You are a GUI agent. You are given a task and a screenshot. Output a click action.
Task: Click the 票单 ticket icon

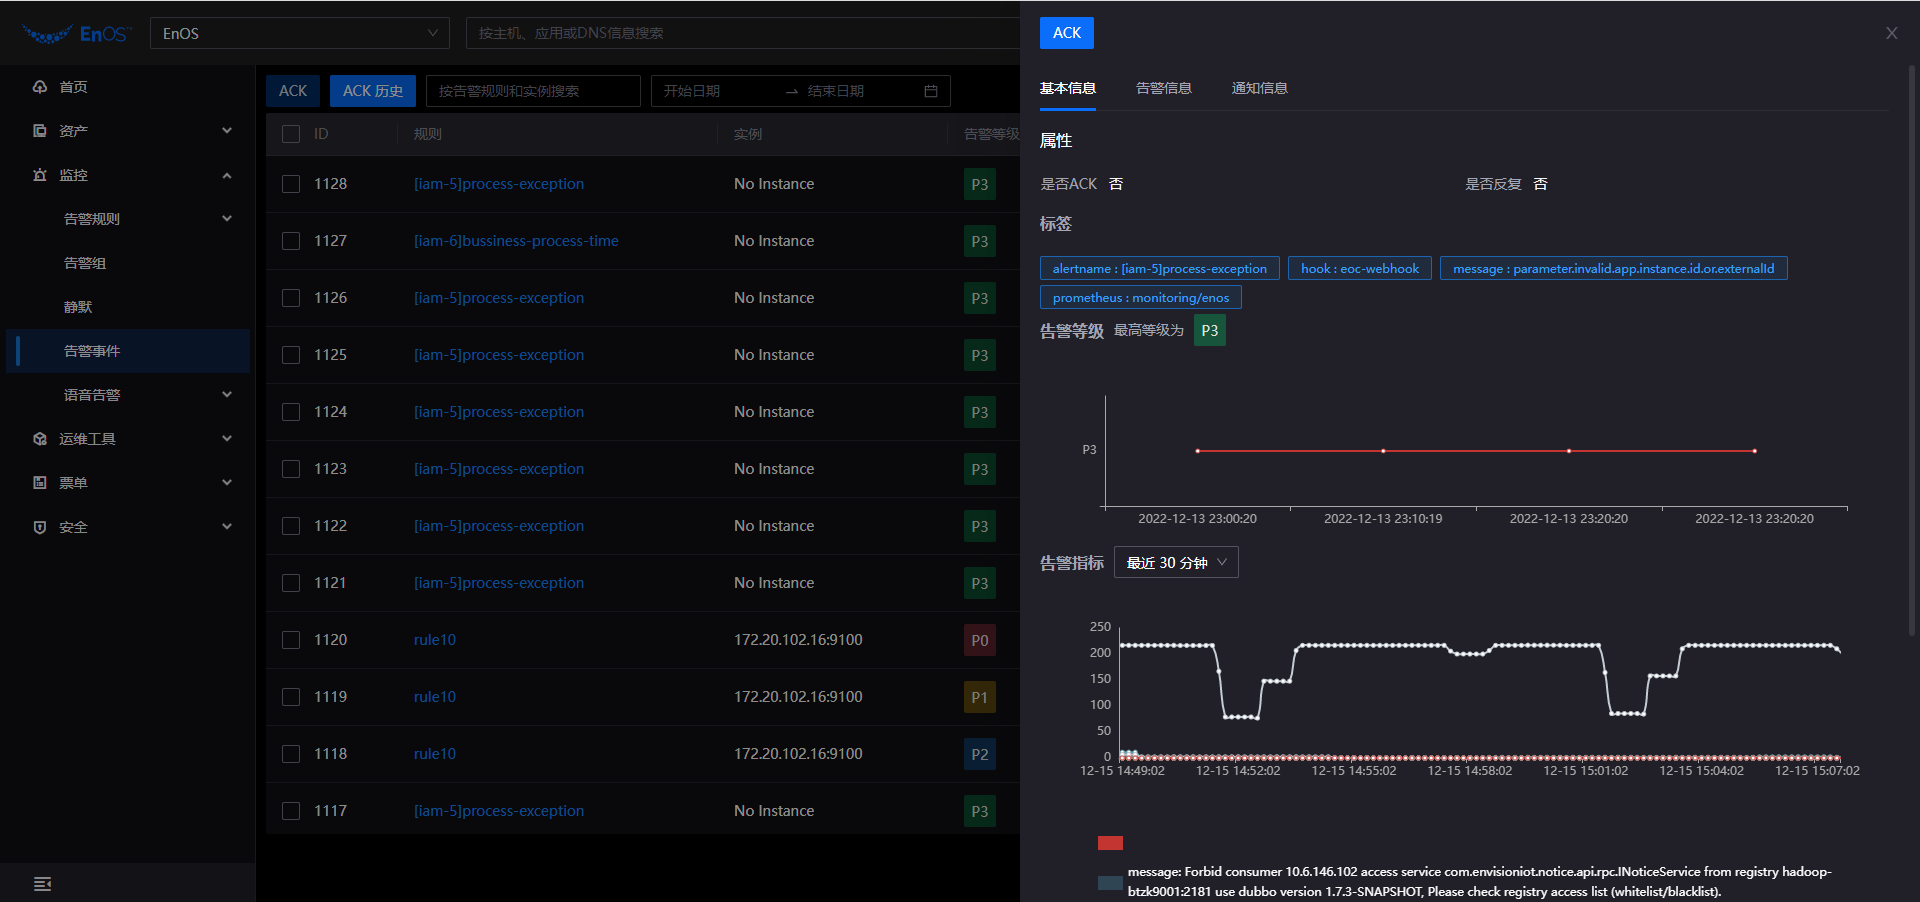(x=40, y=483)
